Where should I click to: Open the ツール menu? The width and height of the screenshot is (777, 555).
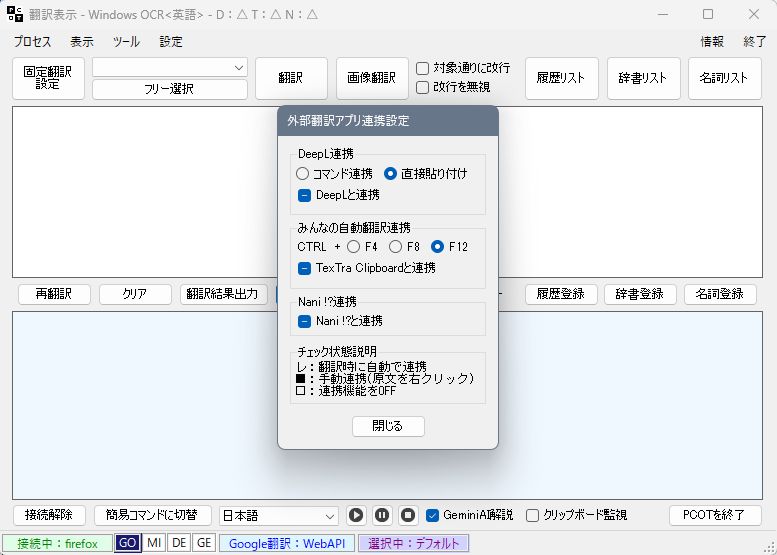[x=126, y=42]
